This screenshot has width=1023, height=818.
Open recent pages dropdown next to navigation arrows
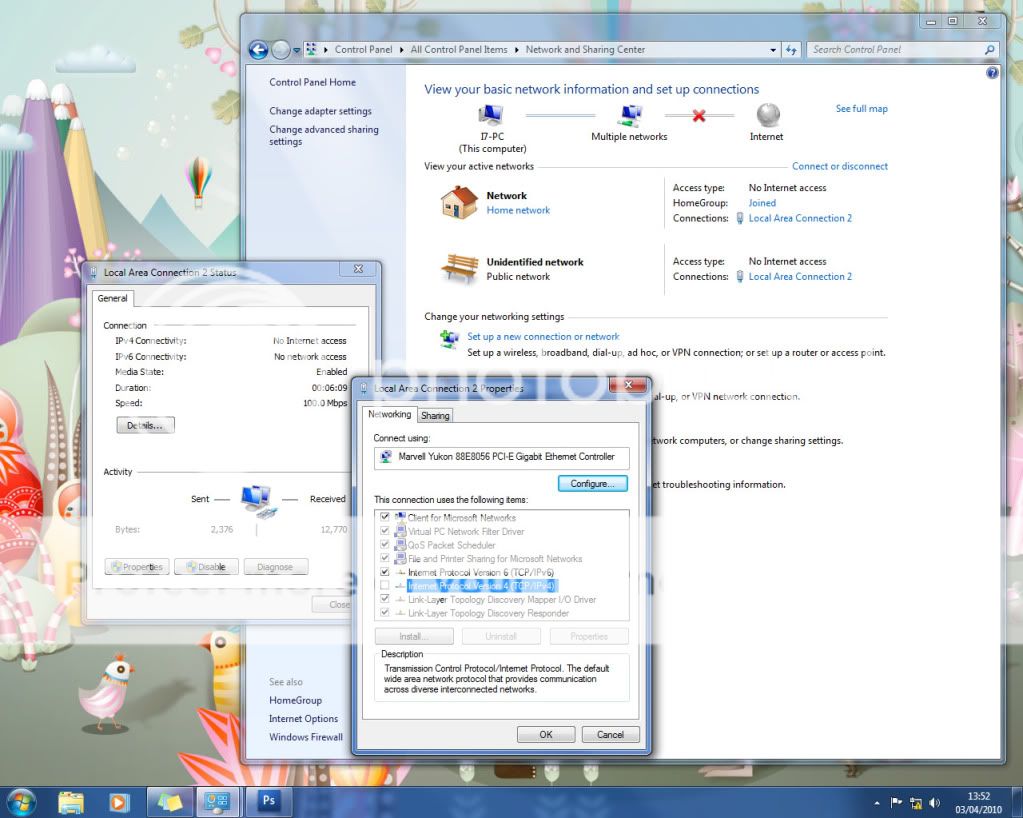pyautogui.click(x=296, y=50)
